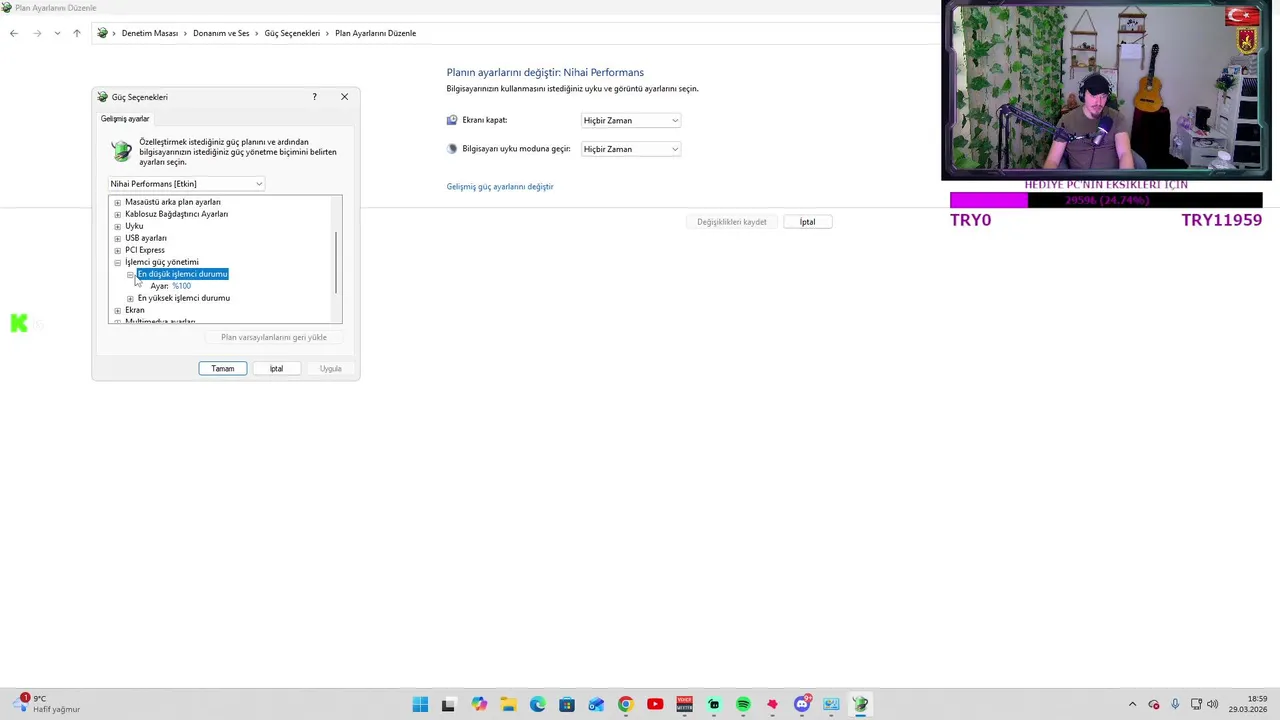Select the Gelişmiş ayarlar tab
The width and height of the screenshot is (1280, 720).
coord(125,119)
